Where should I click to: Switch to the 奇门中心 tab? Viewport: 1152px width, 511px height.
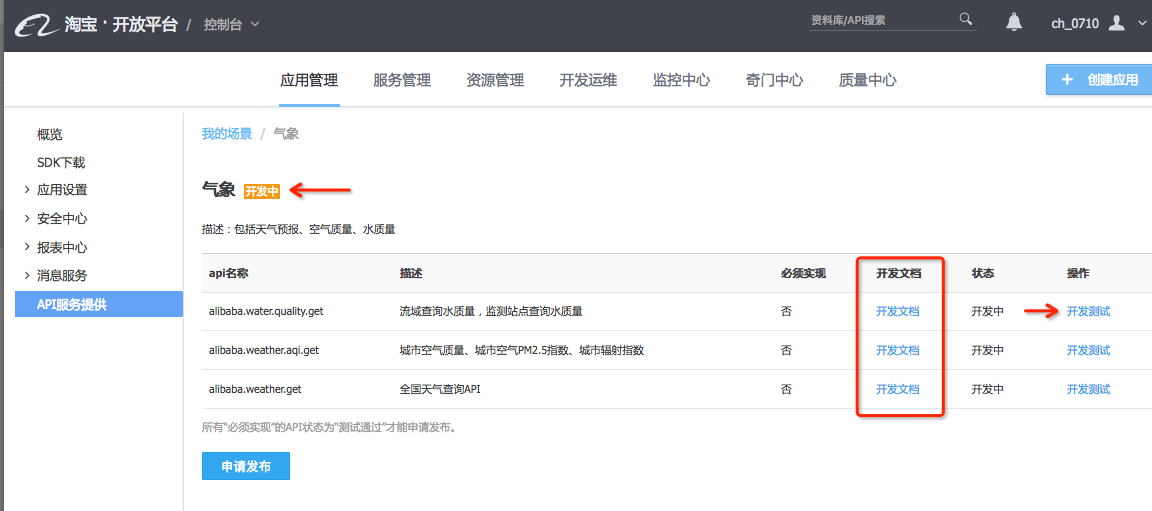point(774,80)
